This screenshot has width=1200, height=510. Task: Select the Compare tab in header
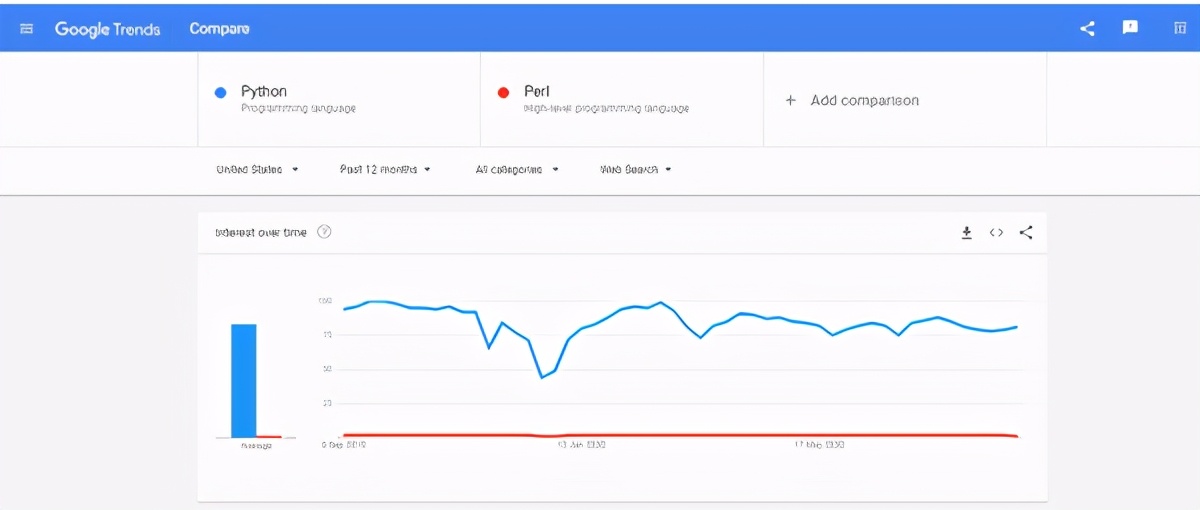point(220,29)
